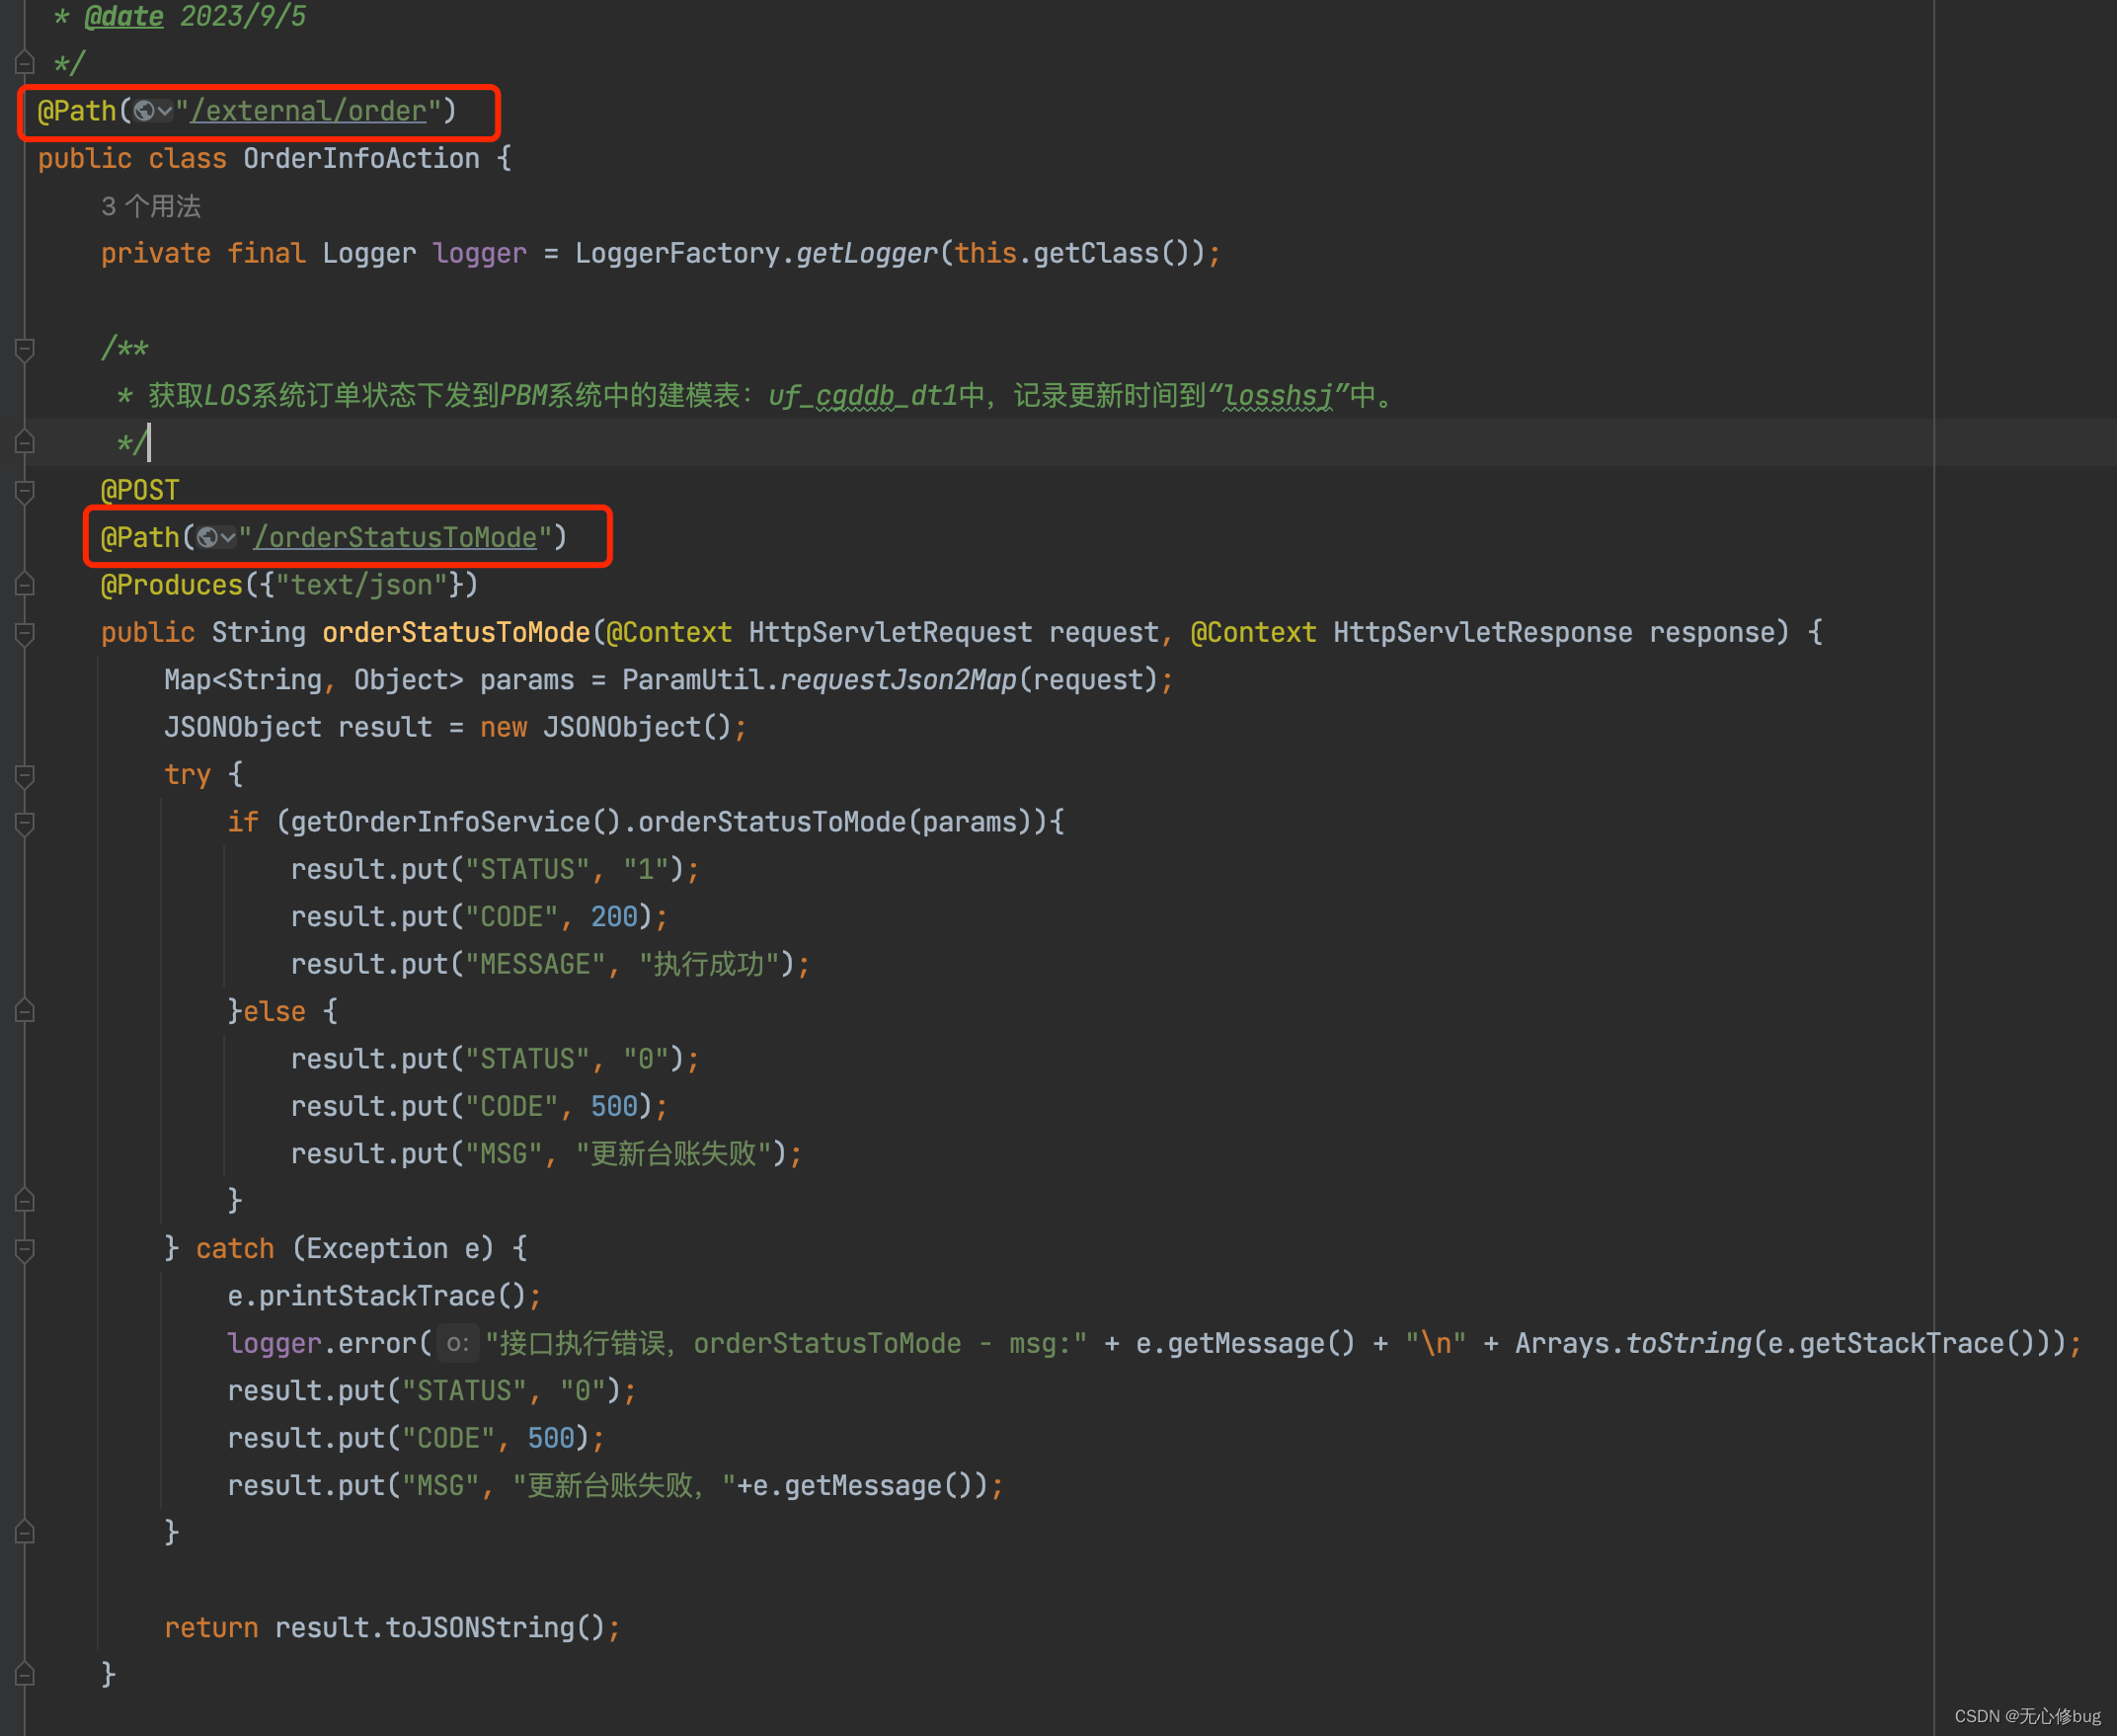The image size is (2117, 1736).
Task: Click the fold end marker at method's closing brace
Action: pyautogui.click(x=25, y=1675)
